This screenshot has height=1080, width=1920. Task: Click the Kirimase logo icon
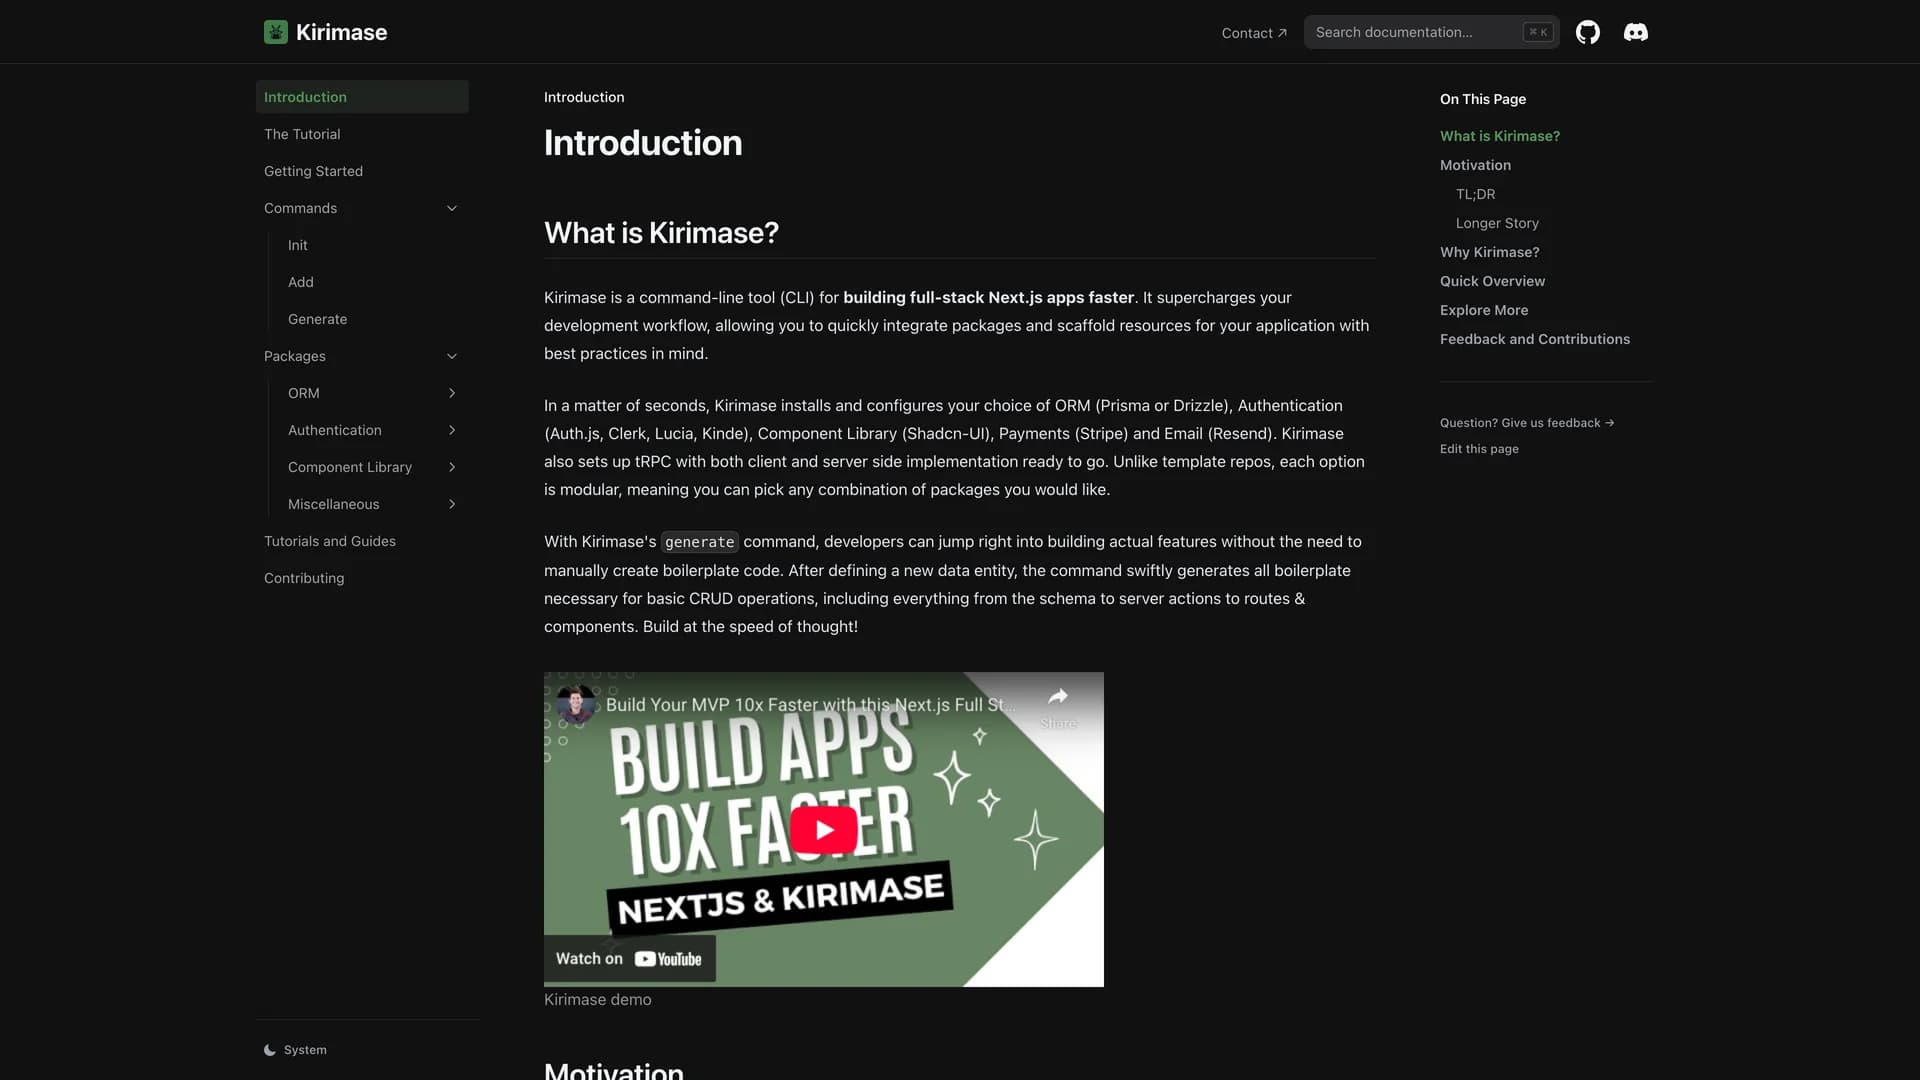pos(275,32)
